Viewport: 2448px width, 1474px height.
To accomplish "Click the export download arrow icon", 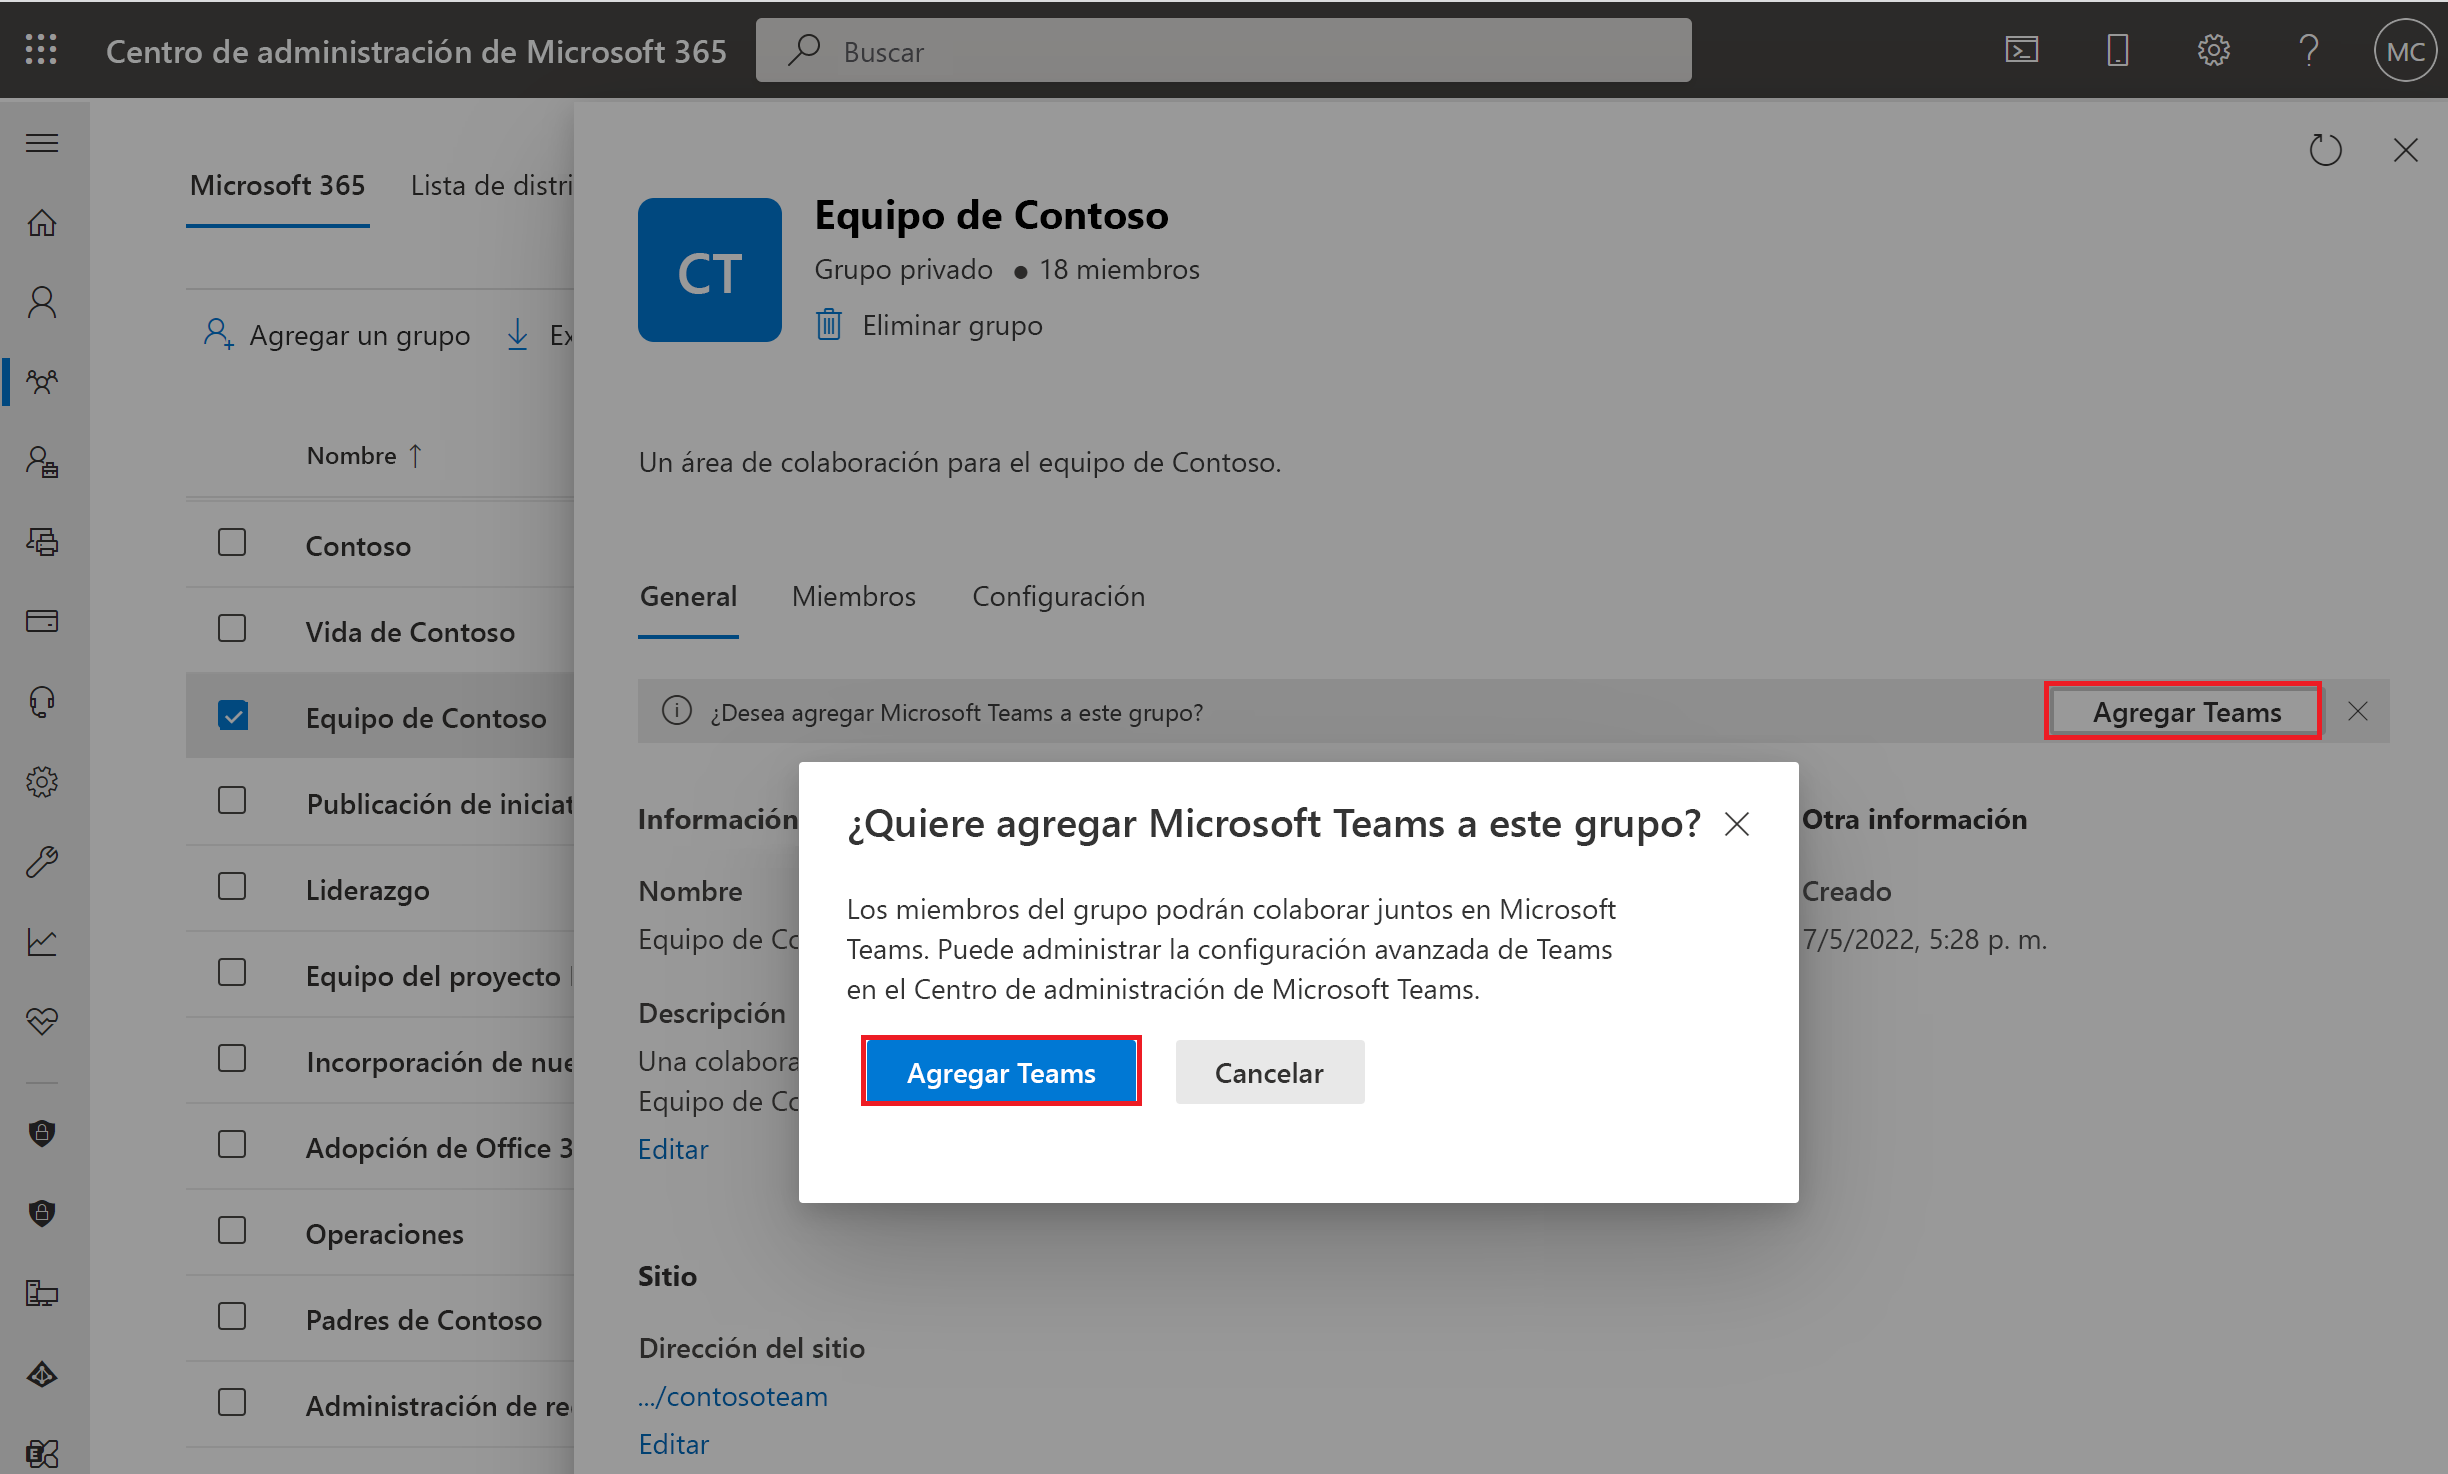I will [x=517, y=334].
